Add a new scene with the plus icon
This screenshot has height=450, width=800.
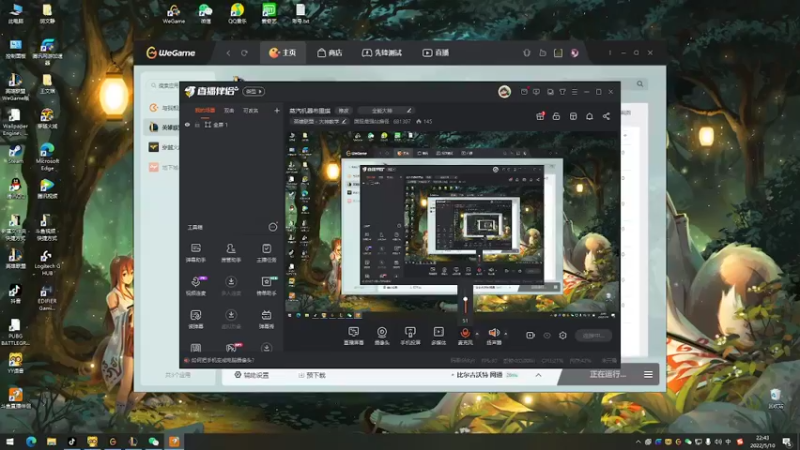pyautogui.click(x=277, y=110)
